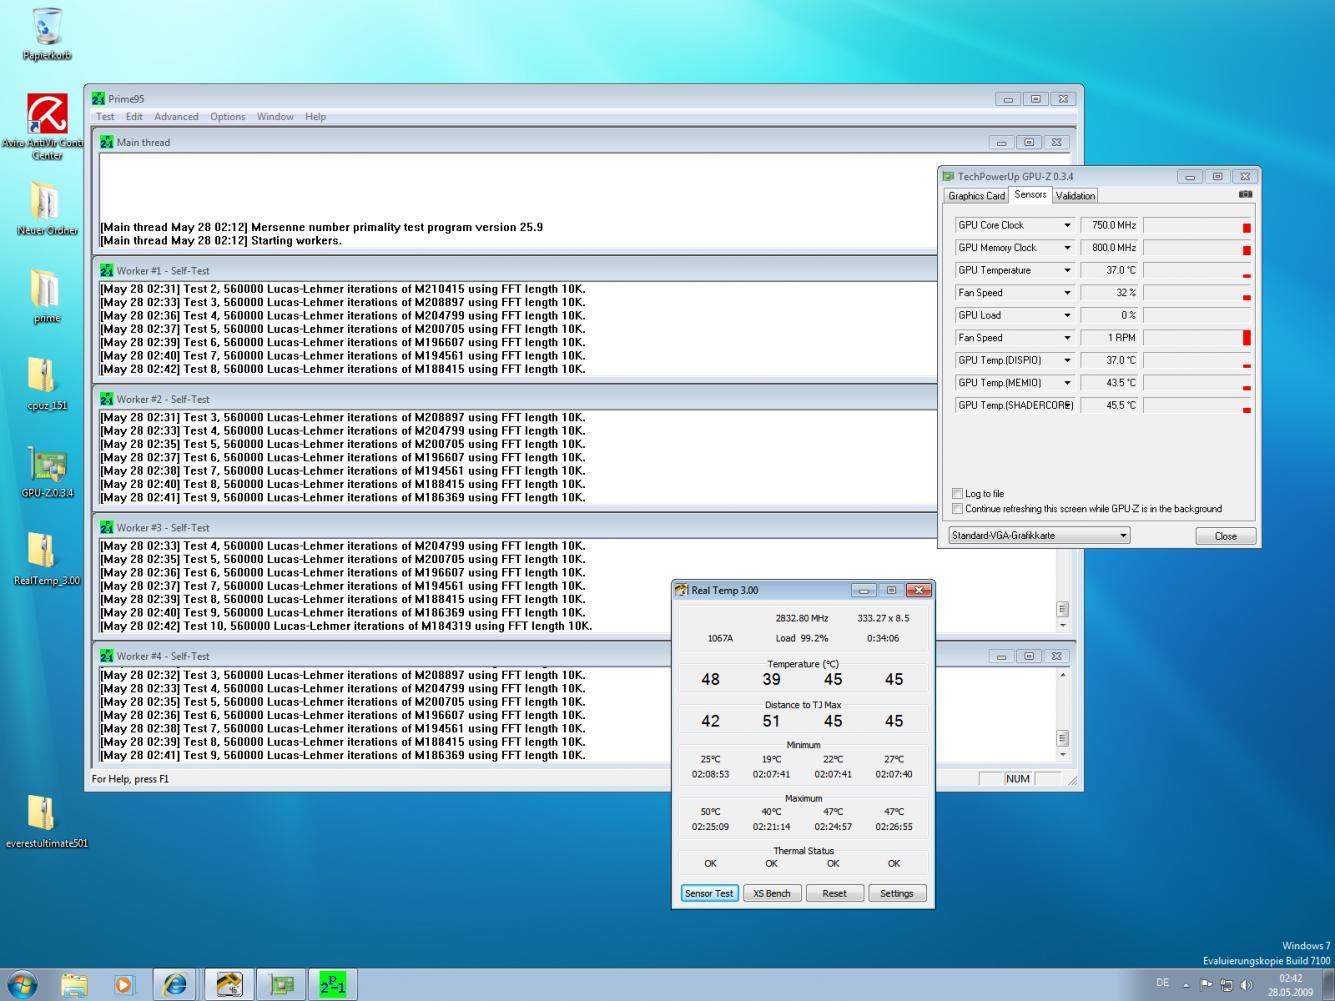Open the Advanced menu in Prime95
The width and height of the screenshot is (1335, 1001).
click(176, 117)
